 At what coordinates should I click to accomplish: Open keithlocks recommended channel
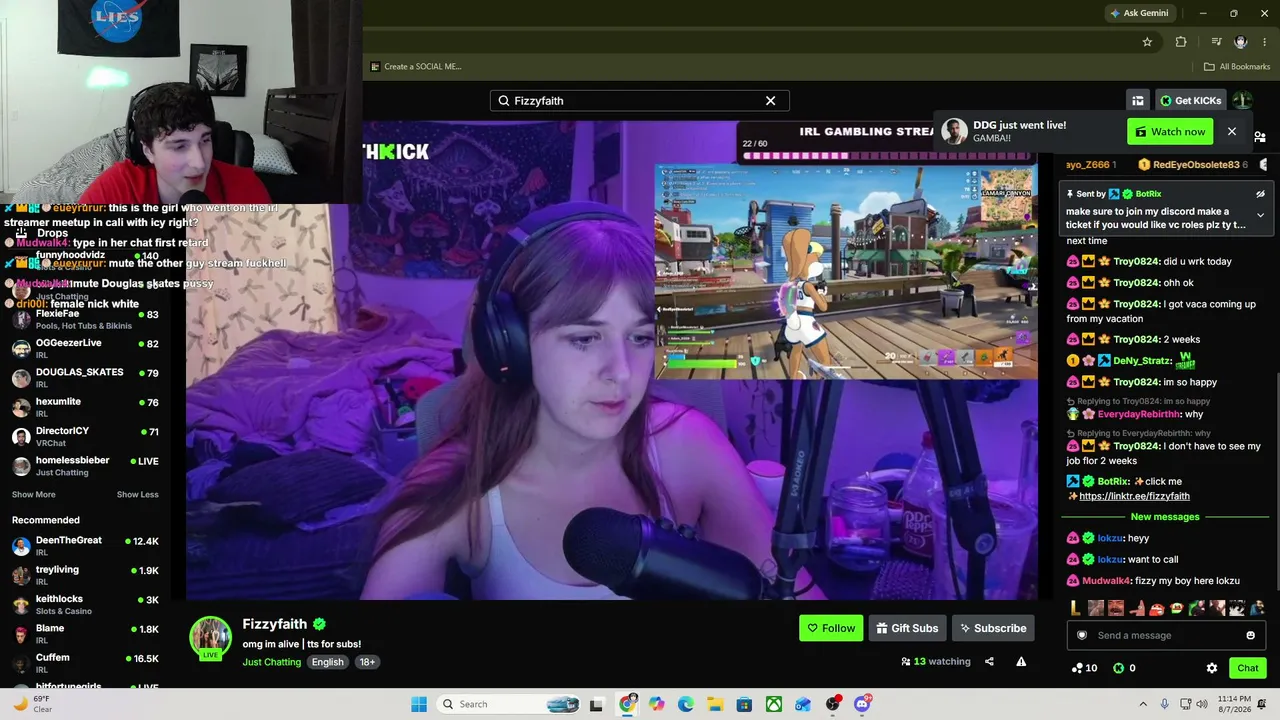(x=85, y=604)
